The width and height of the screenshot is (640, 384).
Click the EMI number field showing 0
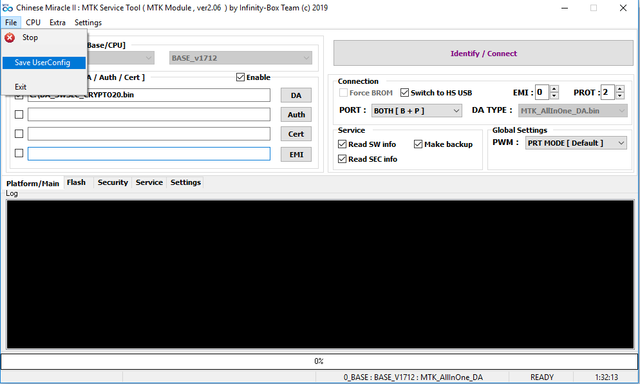click(542, 92)
